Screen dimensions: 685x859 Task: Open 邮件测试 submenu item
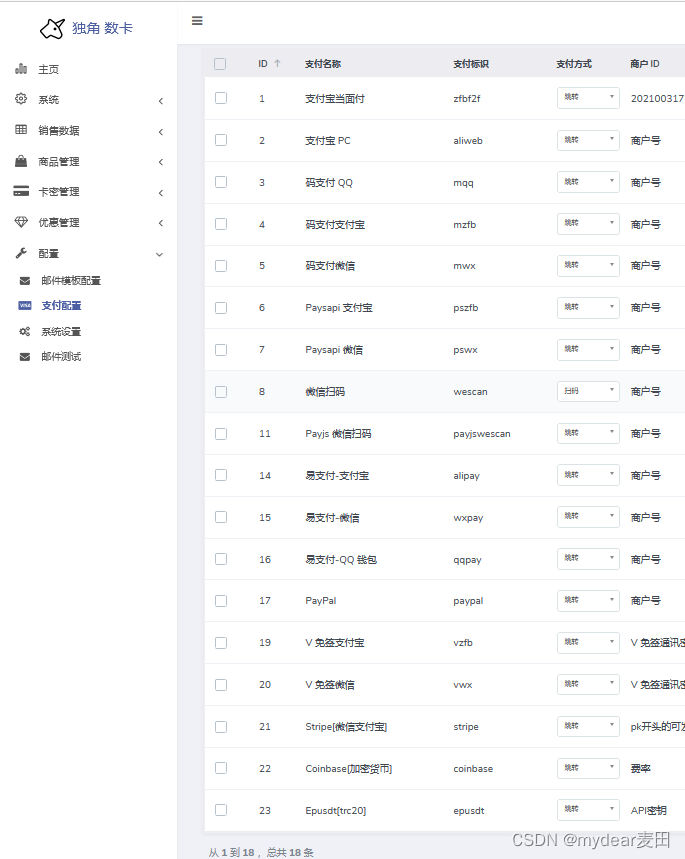61,357
